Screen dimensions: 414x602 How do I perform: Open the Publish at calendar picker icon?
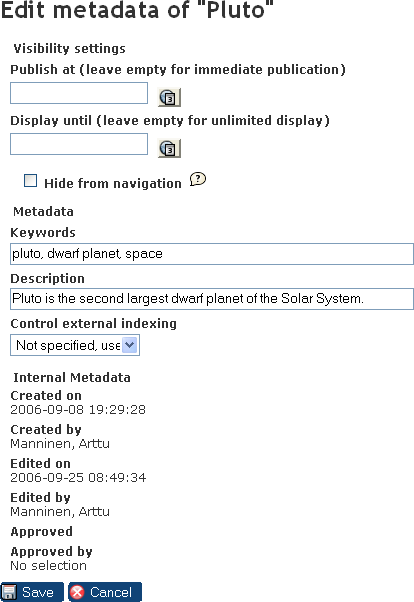(169, 98)
